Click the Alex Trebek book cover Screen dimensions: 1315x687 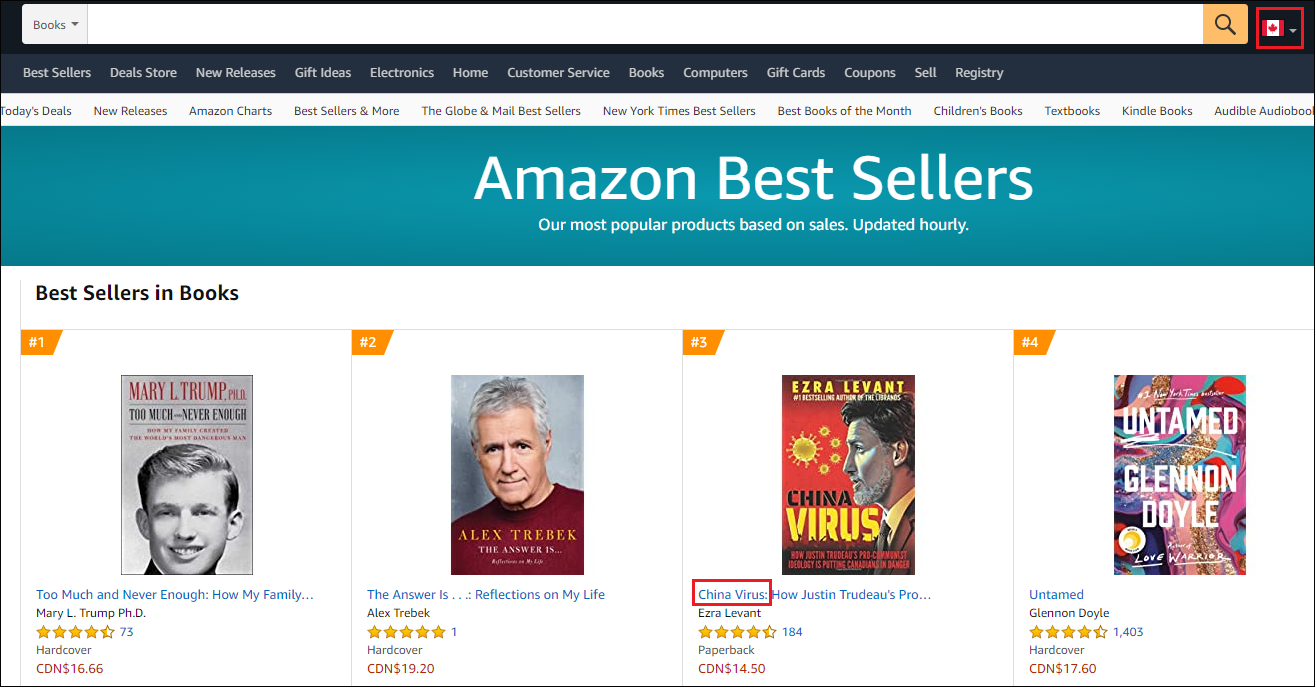pyautogui.click(x=517, y=475)
